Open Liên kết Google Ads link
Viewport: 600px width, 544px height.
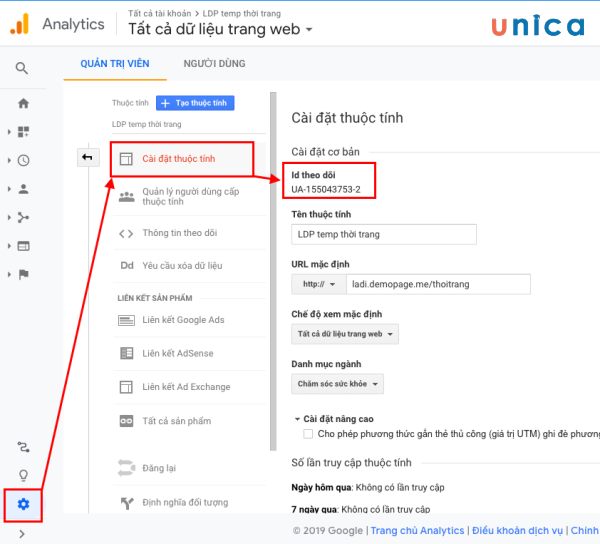(x=183, y=320)
